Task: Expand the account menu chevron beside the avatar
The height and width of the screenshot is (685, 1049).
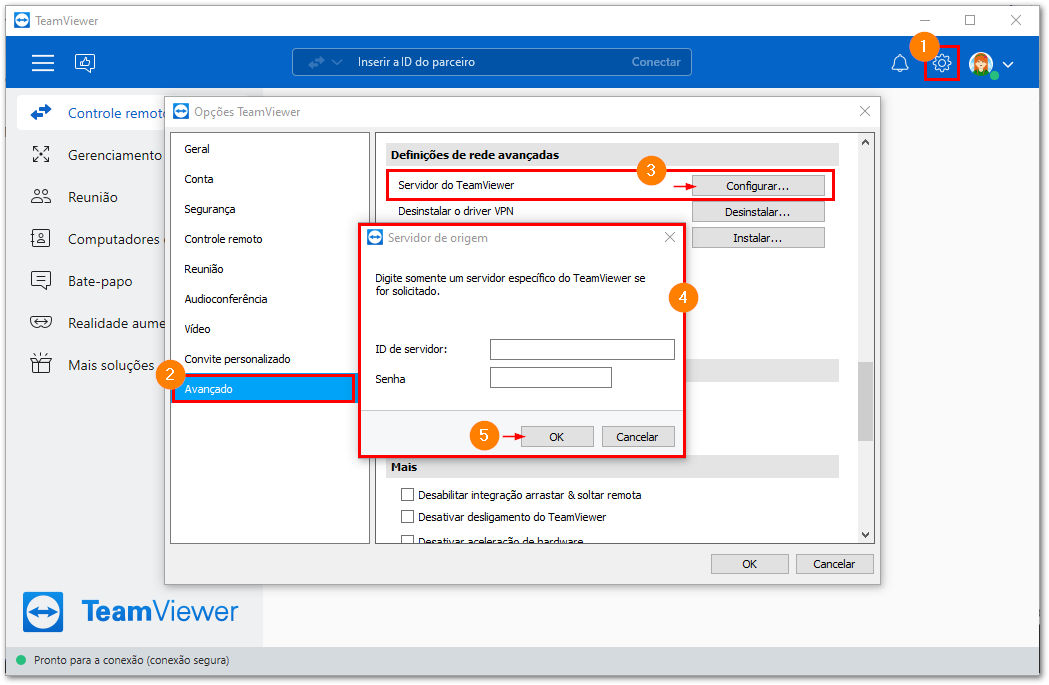Action: (x=1008, y=64)
